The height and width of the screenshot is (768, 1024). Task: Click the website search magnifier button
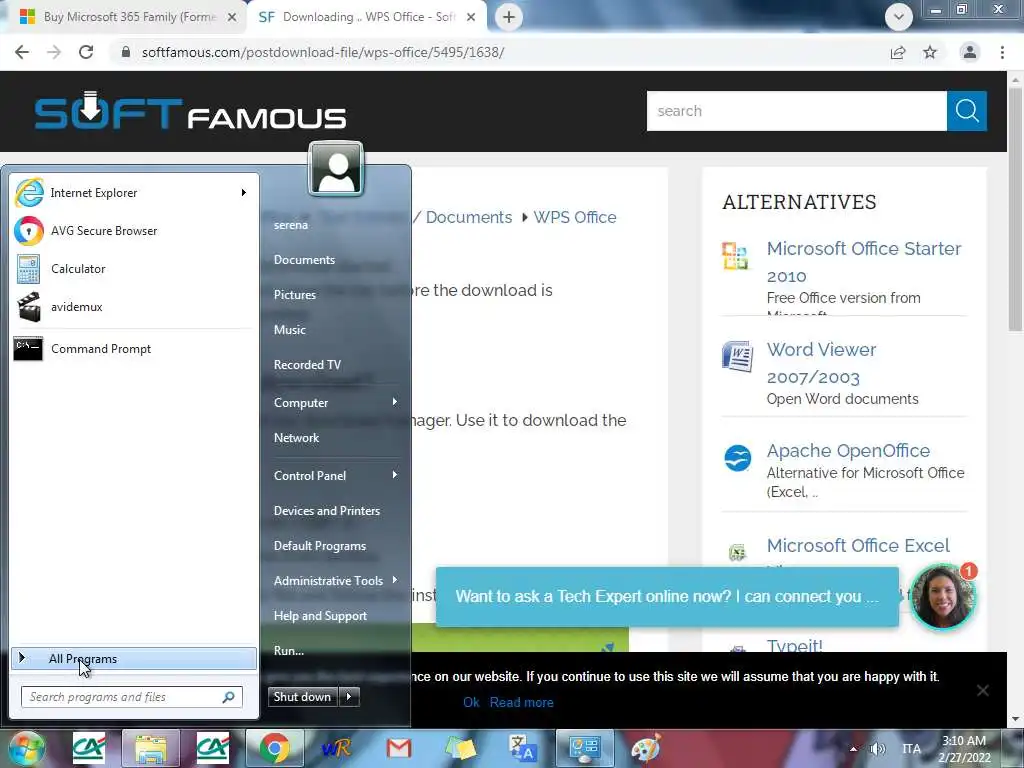[967, 111]
